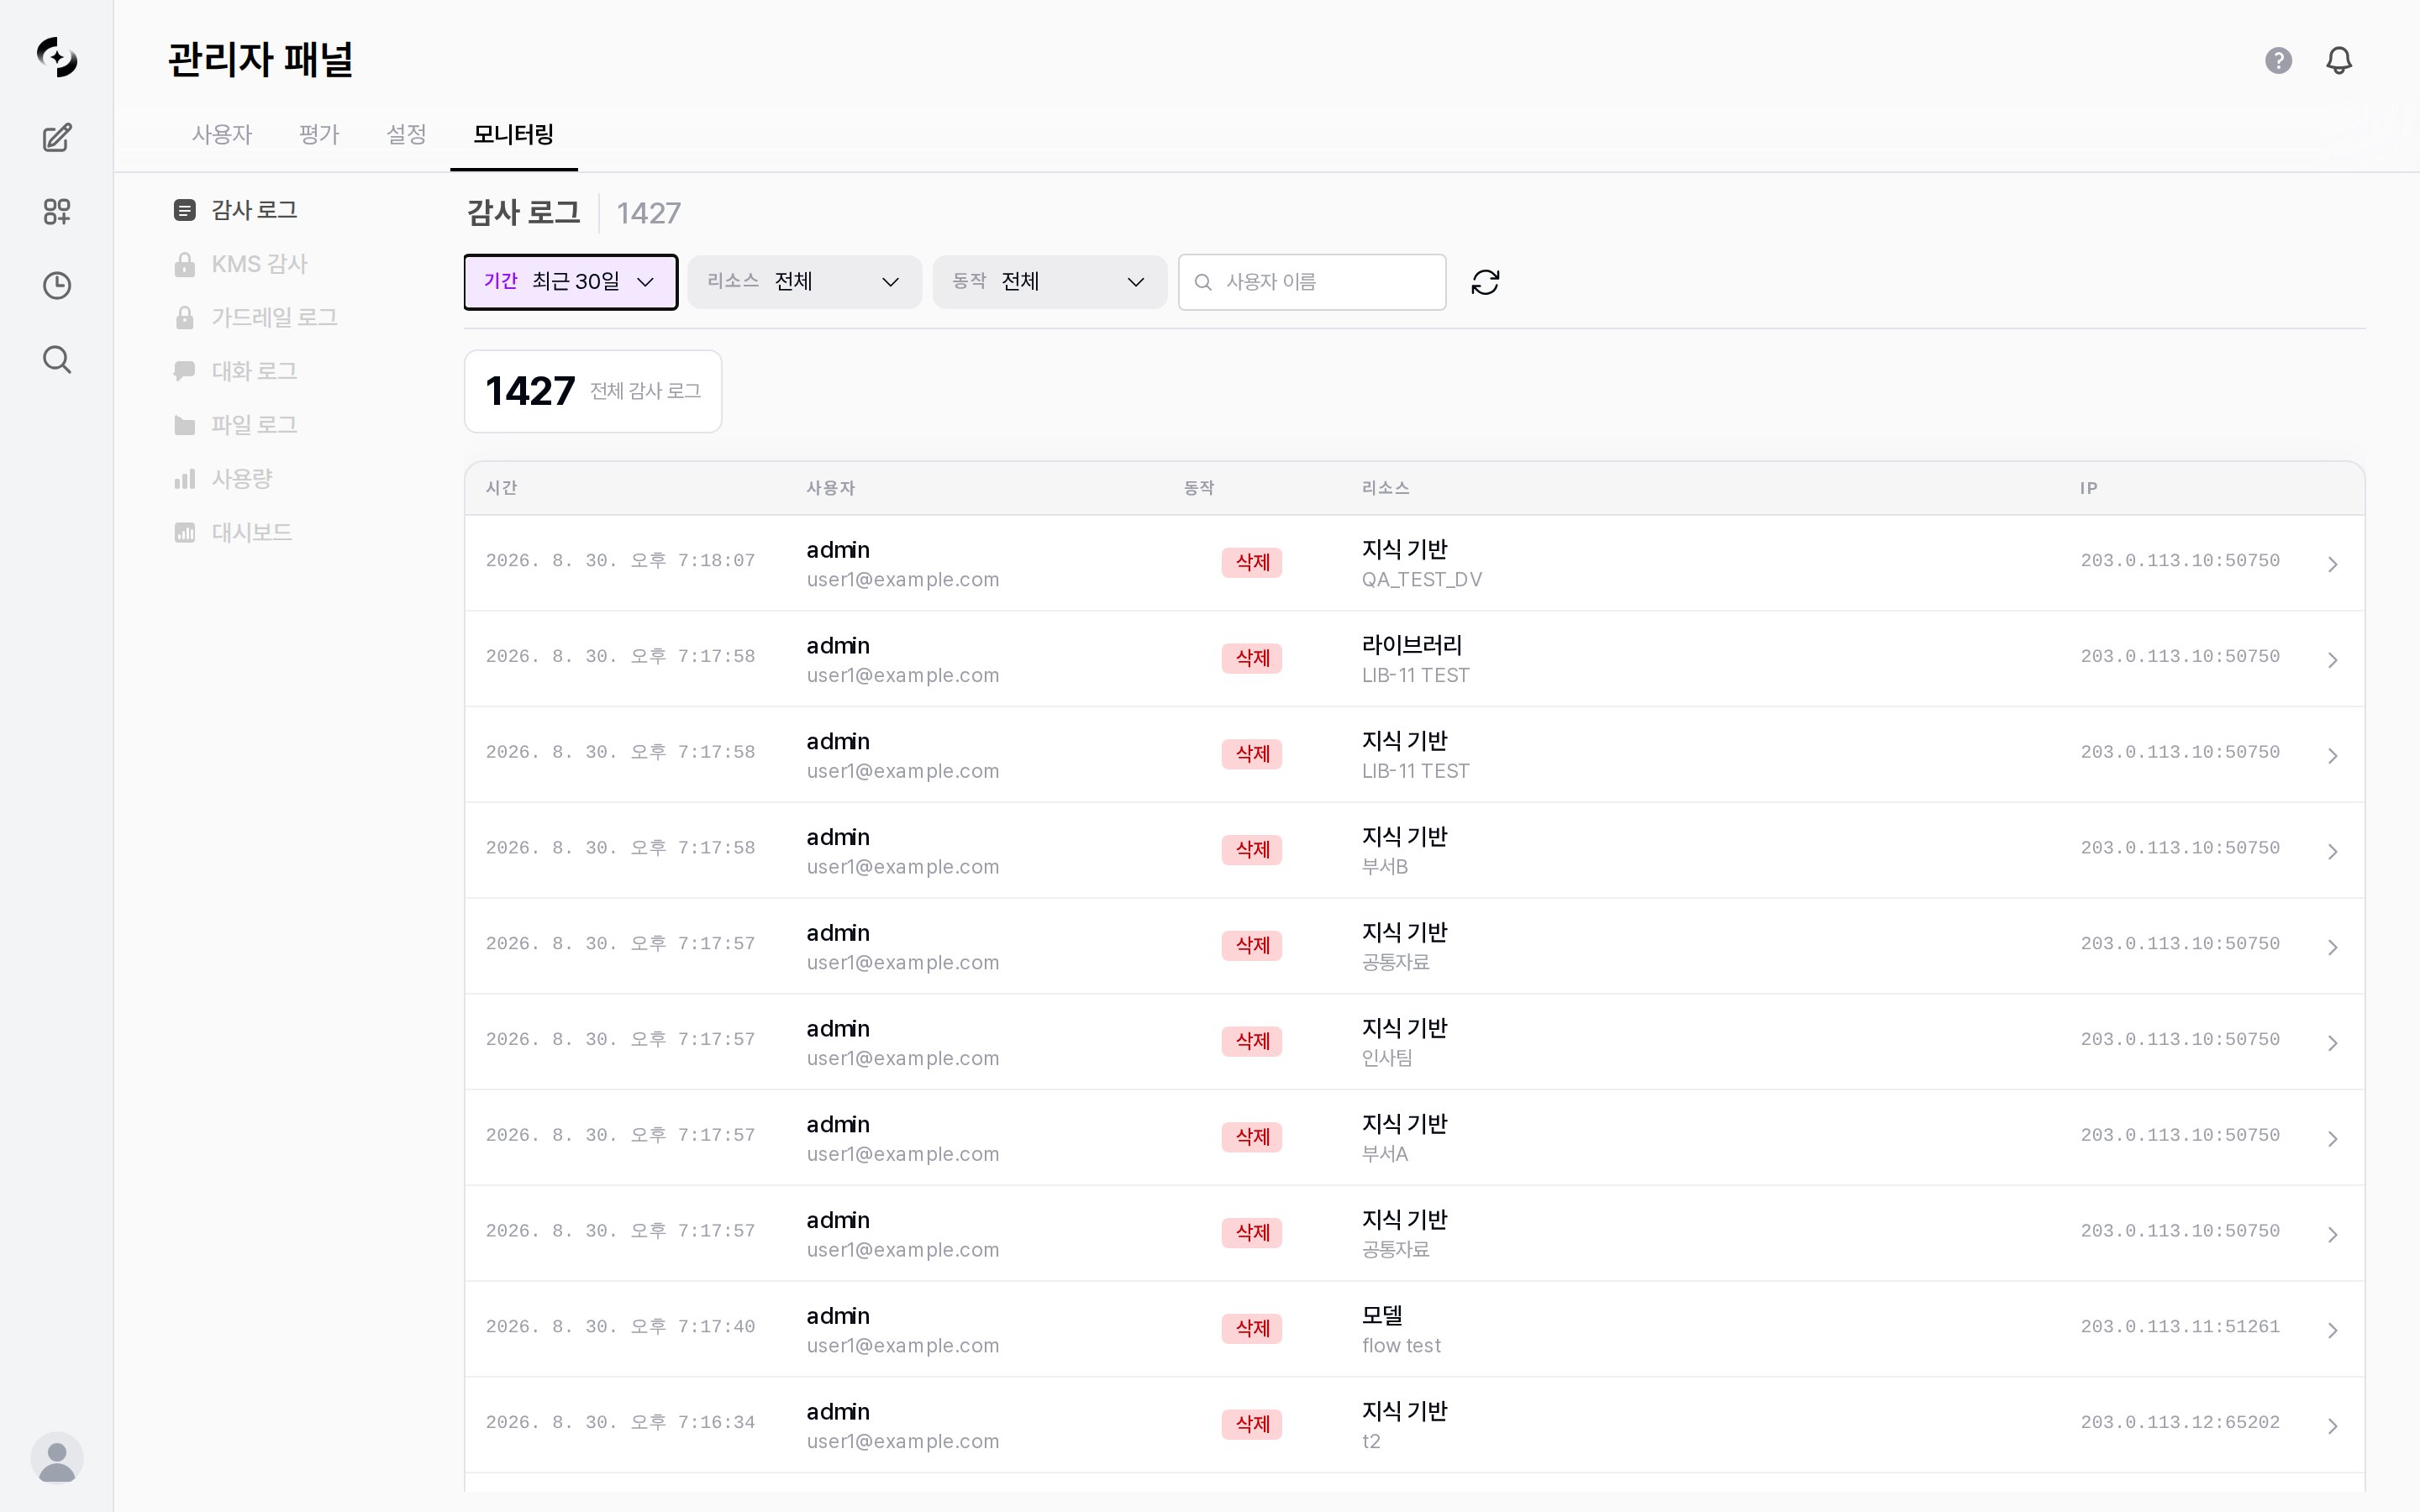The height and width of the screenshot is (1512, 2420).
Task: Expand the 인사팀 log row chevron
Action: (x=2332, y=1043)
